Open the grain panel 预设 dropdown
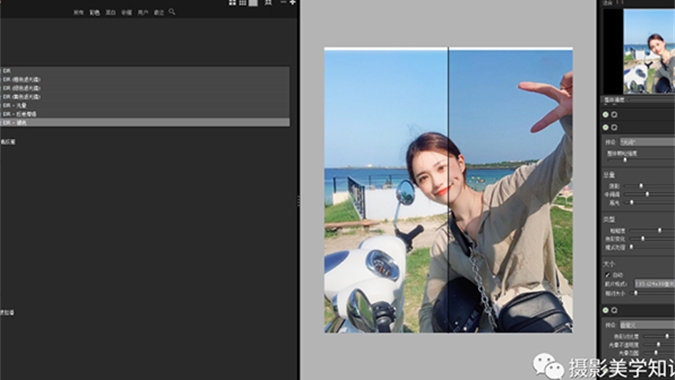 coord(647,142)
